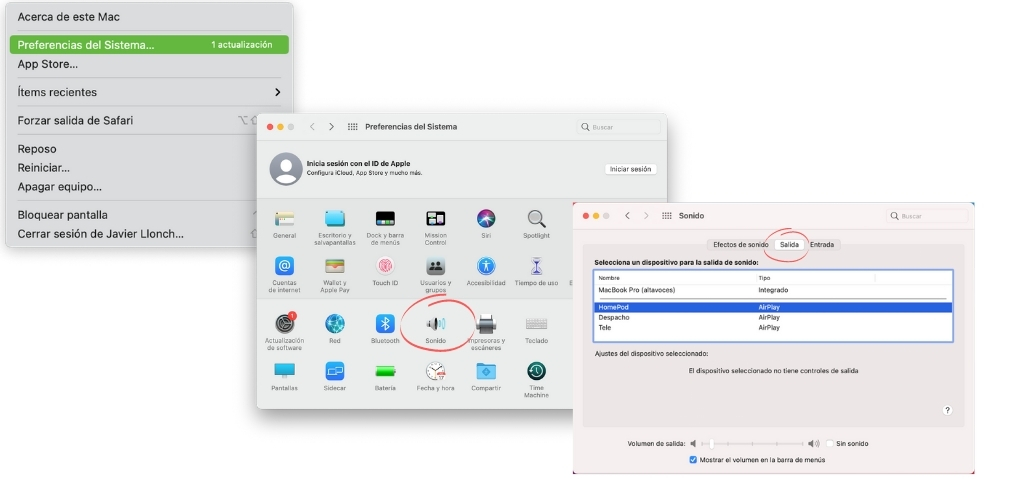Viewport: 1010px width, 479px height.
Task: Open Tiempo de uso pane
Action: (536, 267)
